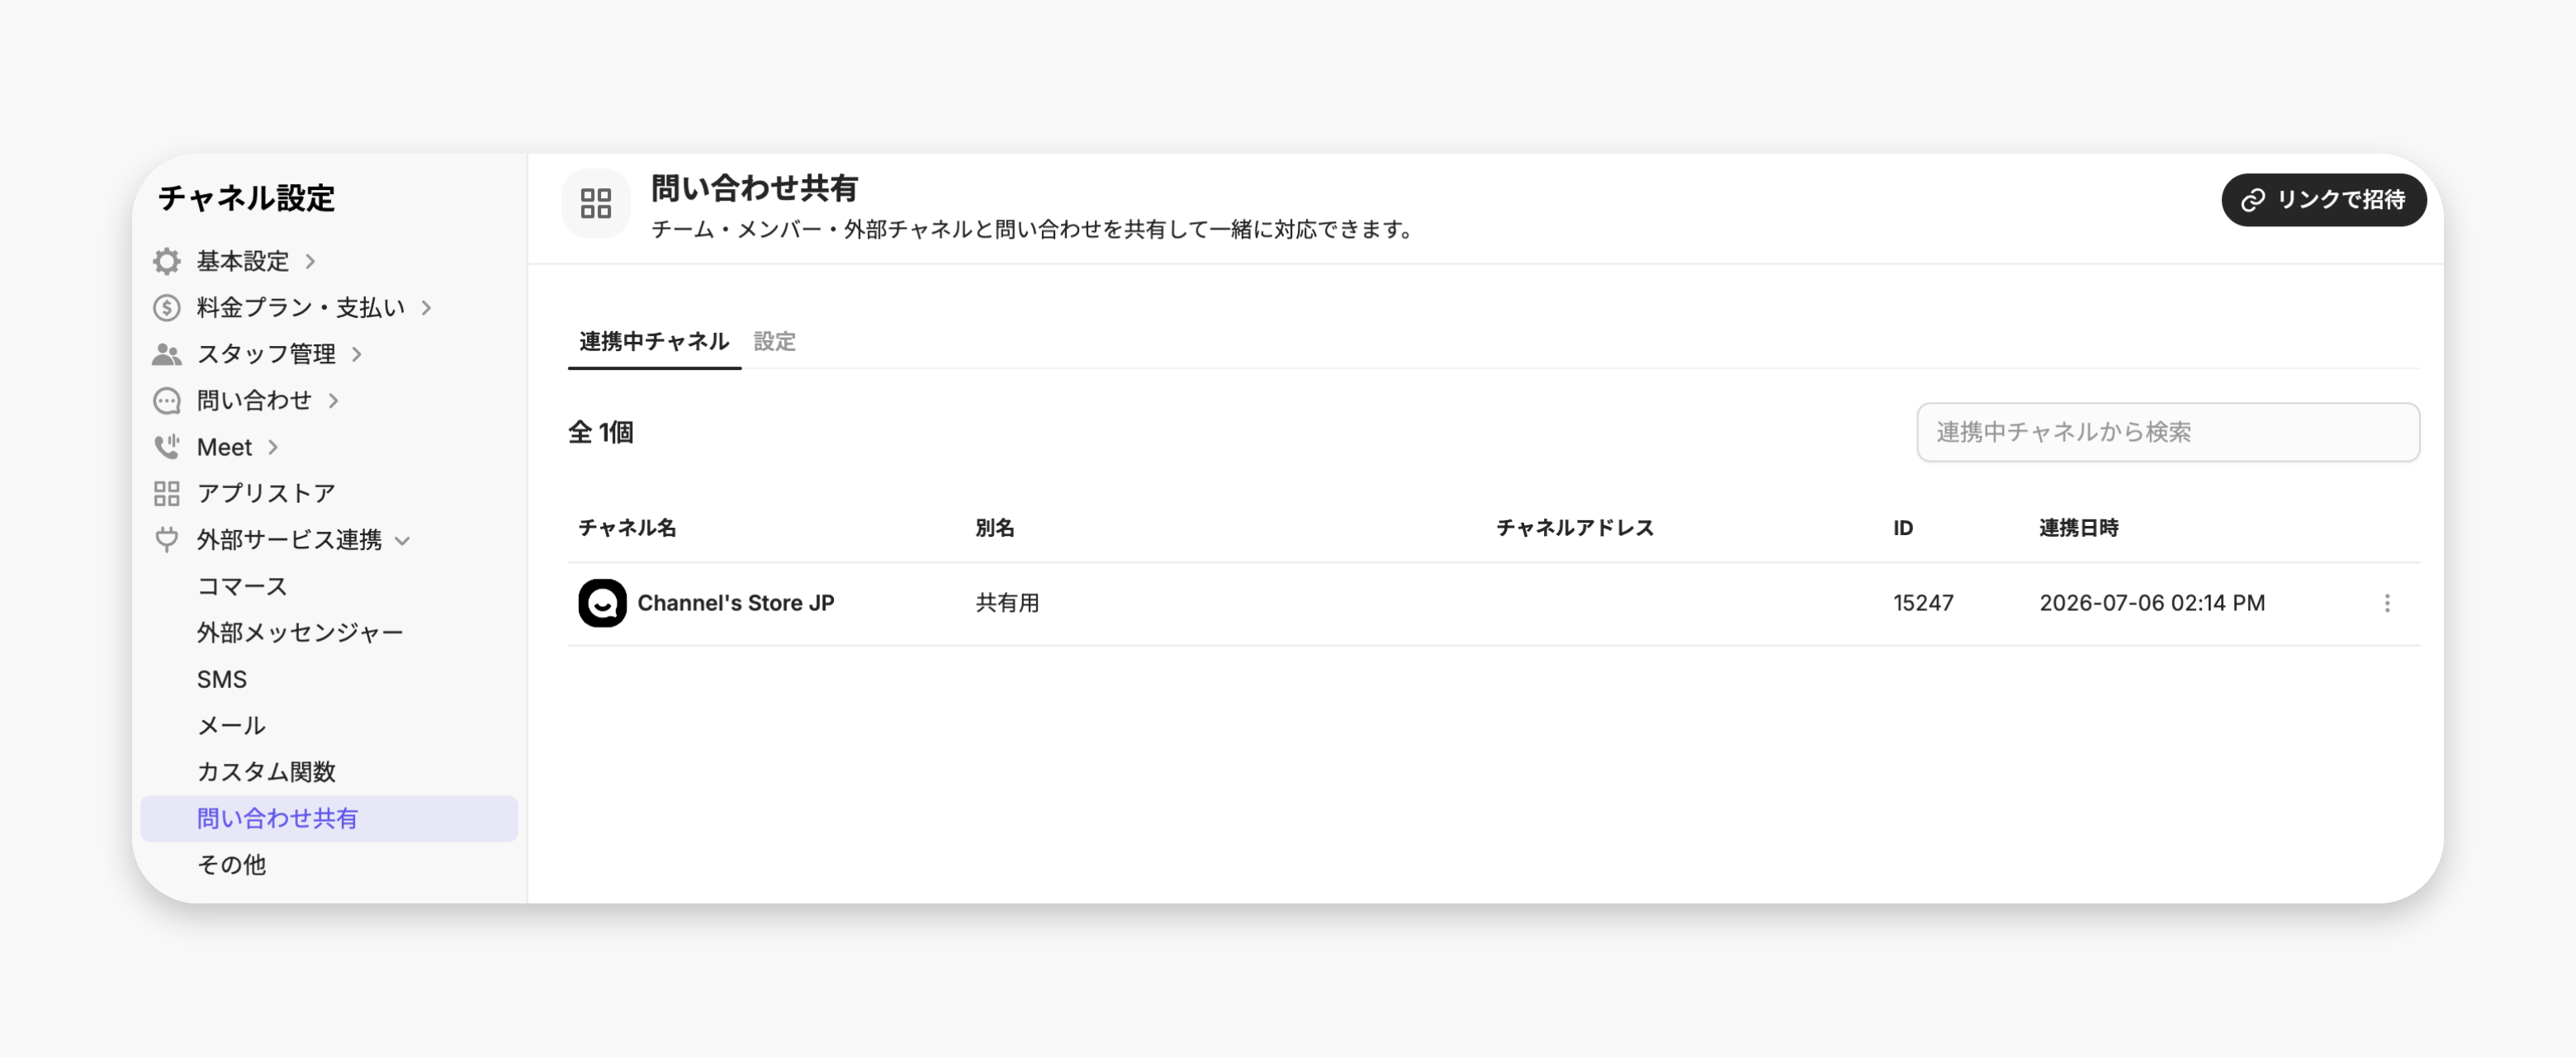
Task: Click the chat bubble icon beside 問い合わせ
Action: (167, 400)
